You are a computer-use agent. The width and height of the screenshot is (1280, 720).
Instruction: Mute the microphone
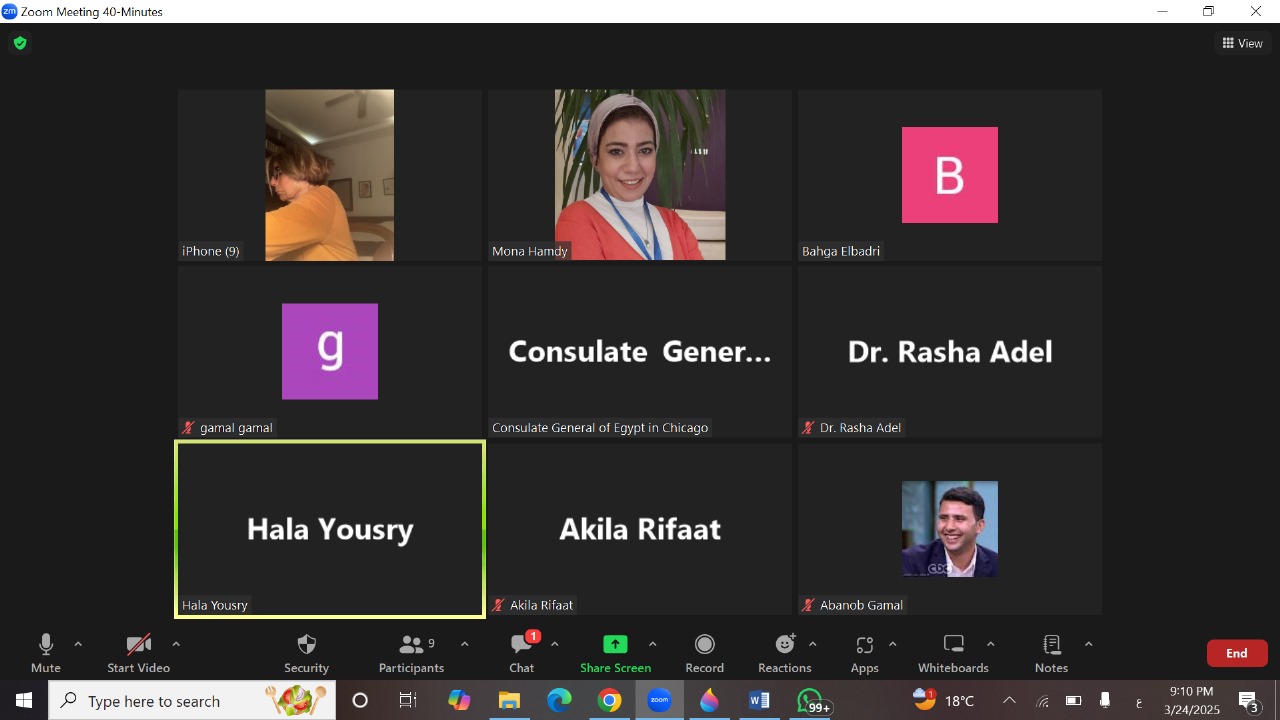(x=45, y=653)
